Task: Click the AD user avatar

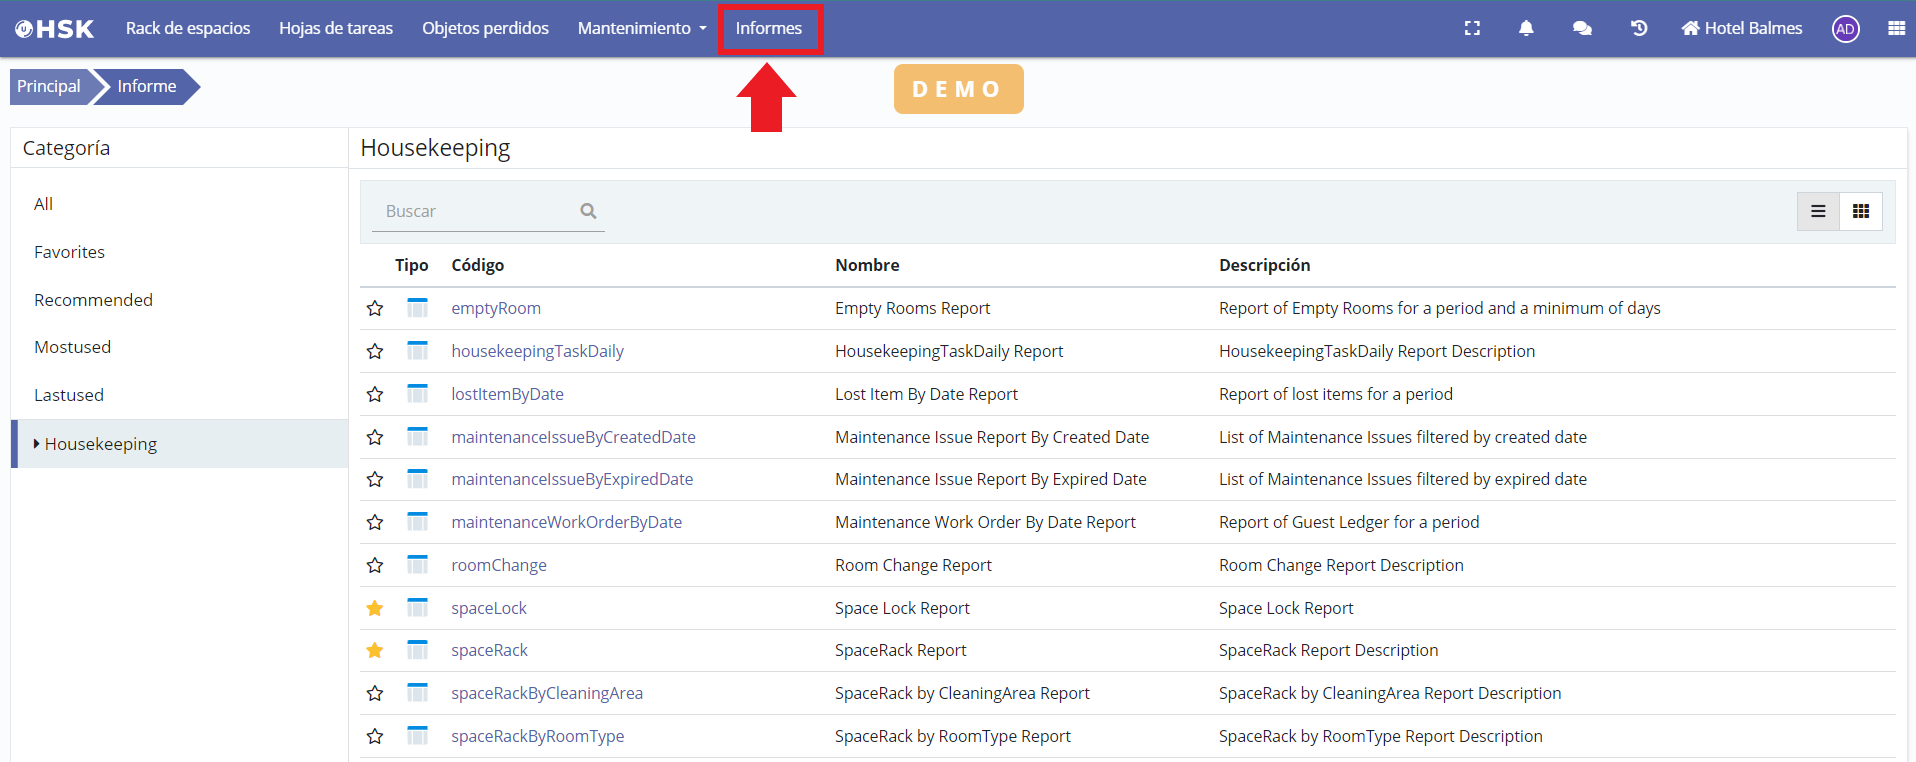Action: pyautogui.click(x=1845, y=29)
